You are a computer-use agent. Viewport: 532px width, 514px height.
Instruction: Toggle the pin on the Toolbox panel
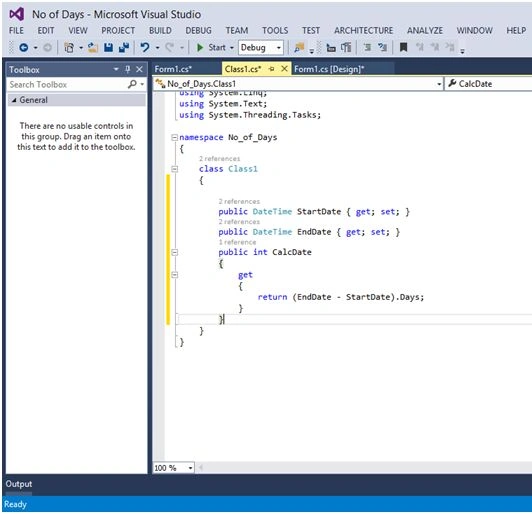tap(128, 69)
